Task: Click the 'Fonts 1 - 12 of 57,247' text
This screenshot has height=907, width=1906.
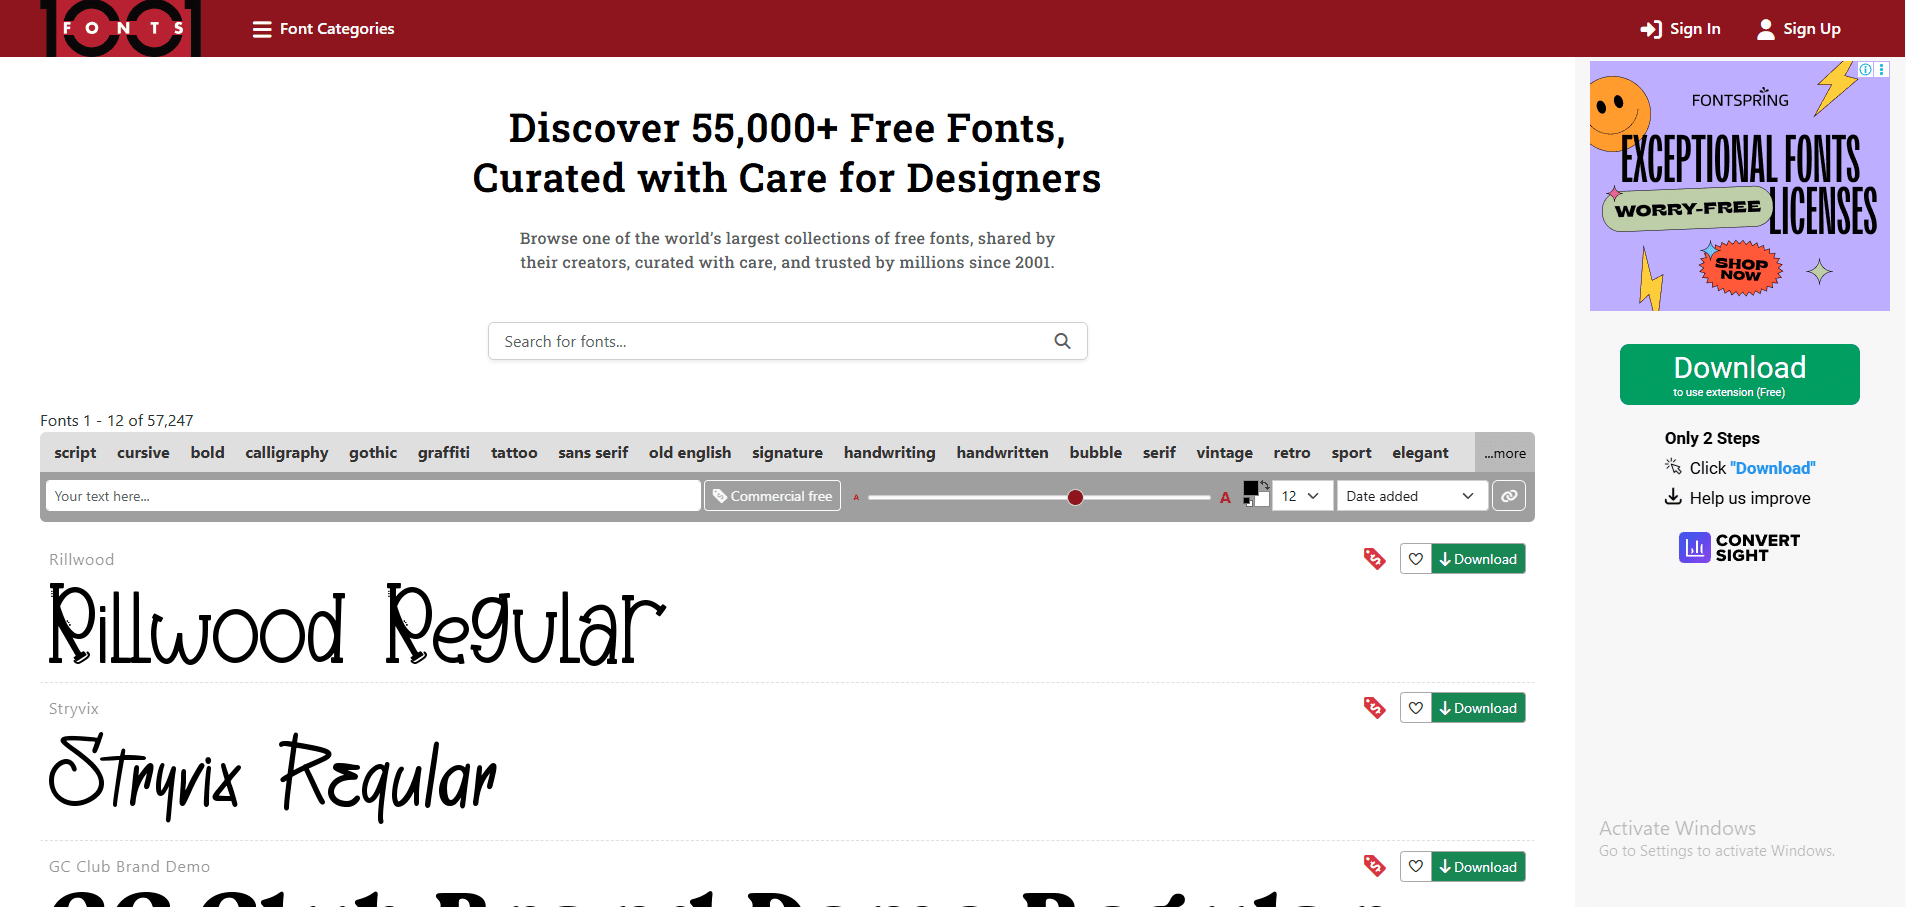Action: click(x=117, y=420)
